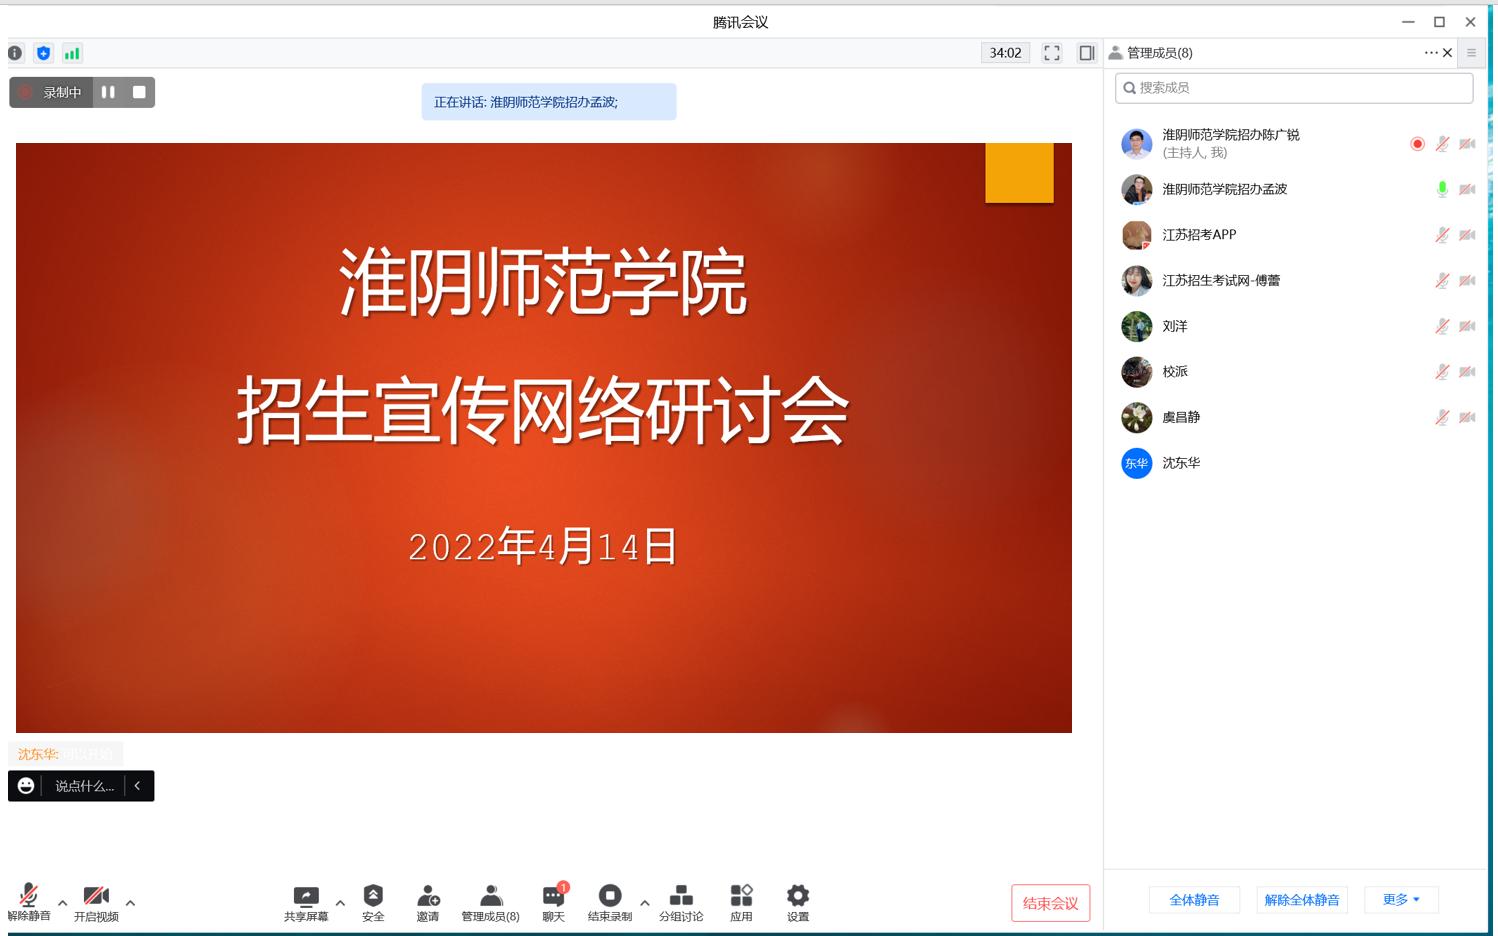Open the three-dot menu in members panel
This screenshot has height=936, width=1498.
(1430, 53)
